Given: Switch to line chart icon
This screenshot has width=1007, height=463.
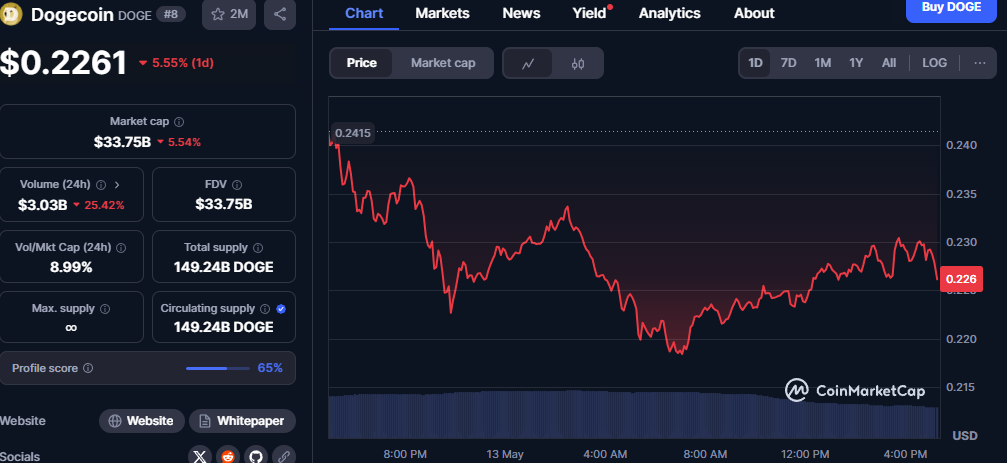Looking at the screenshot, I should pos(528,63).
